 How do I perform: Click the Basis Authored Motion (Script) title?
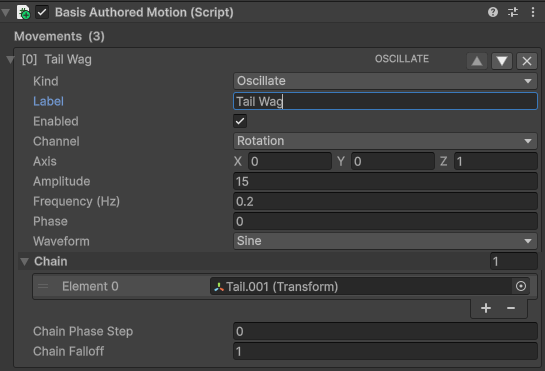144,13
